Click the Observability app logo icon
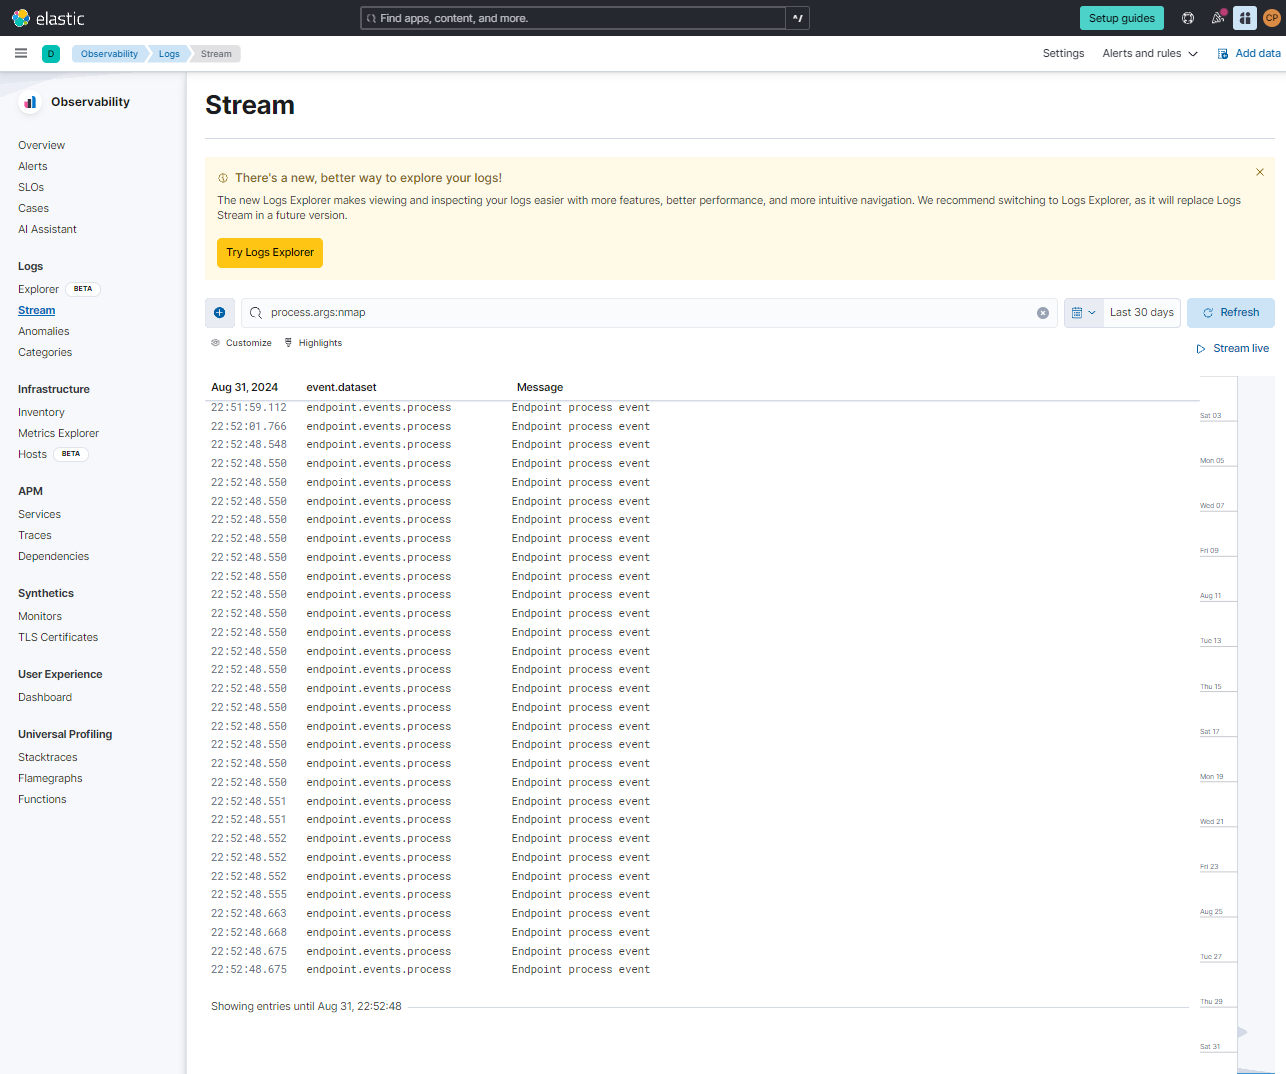Viewport: 1286px width, 1074px height. coord(31,102)
